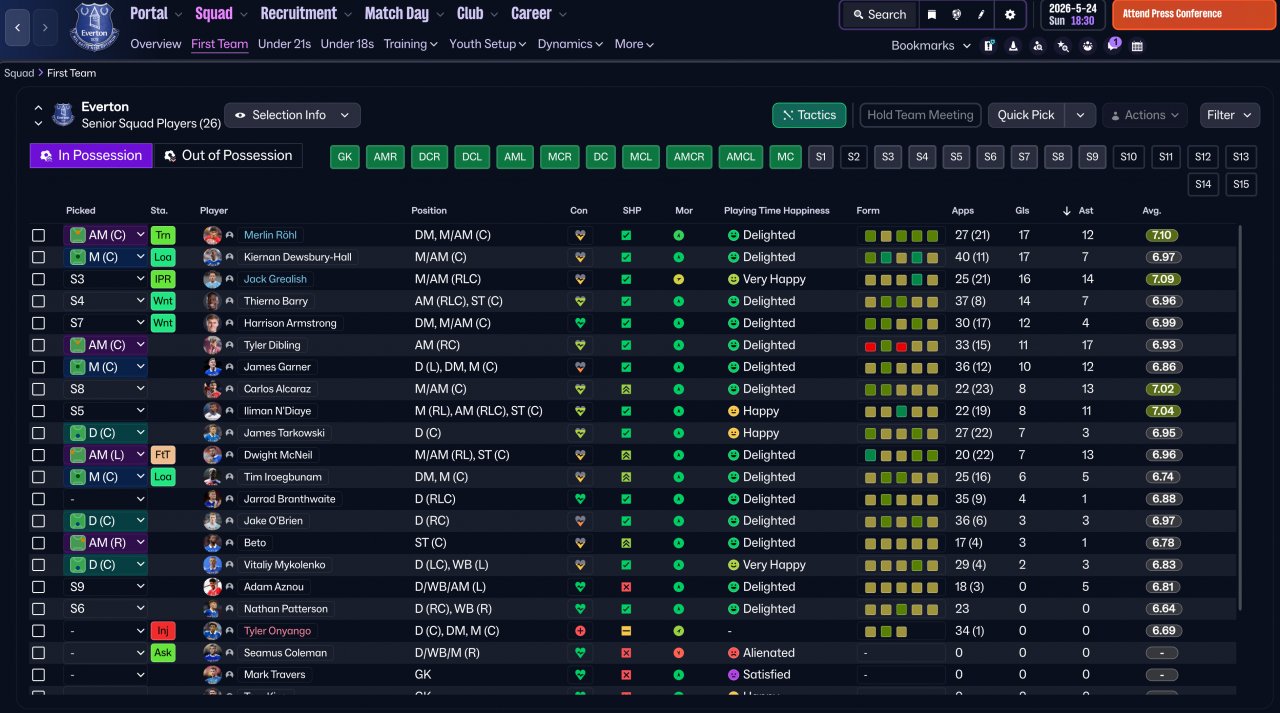1280x713 pixels.
Task: Sort the table by the Gls column
Action: point(1022,211)
